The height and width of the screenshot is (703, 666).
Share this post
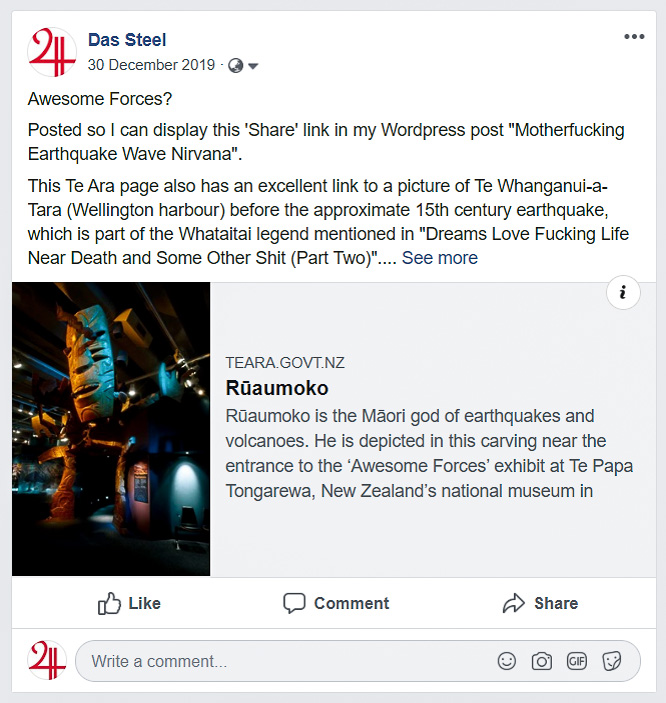540,603
